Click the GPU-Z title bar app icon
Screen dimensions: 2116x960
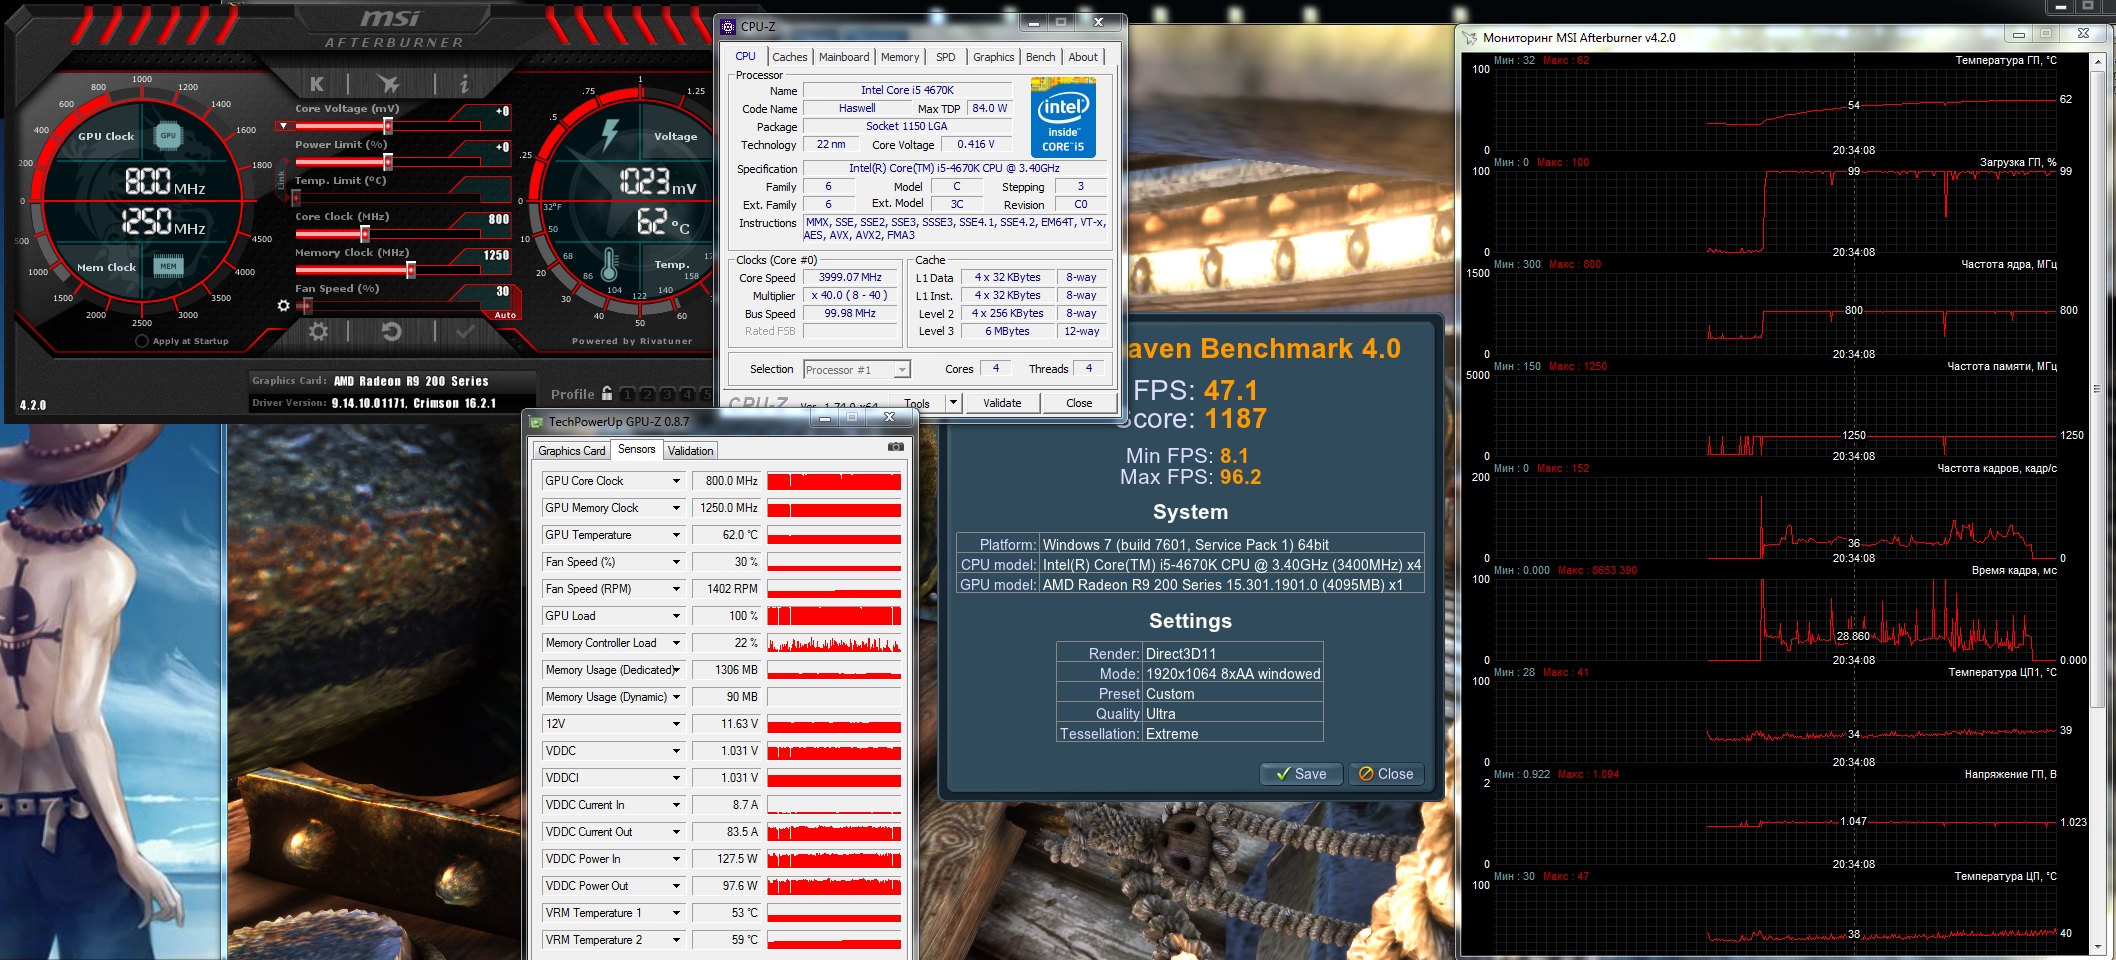[x=536, y=422]
